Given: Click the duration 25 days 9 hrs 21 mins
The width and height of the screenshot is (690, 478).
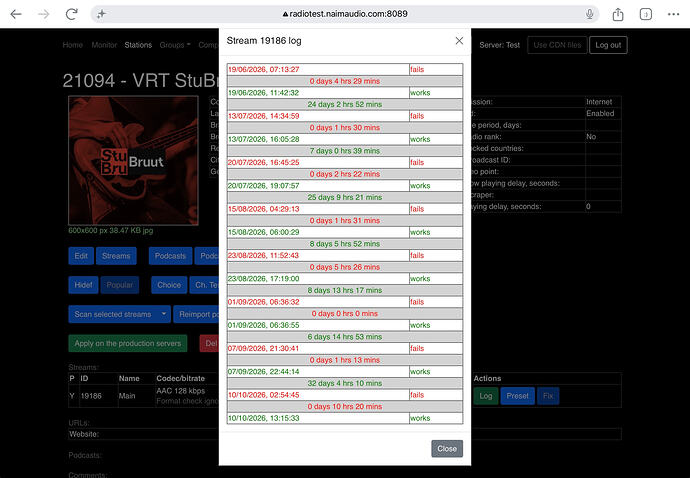Looking at the screenshot, I should click(x=345, y=197).
